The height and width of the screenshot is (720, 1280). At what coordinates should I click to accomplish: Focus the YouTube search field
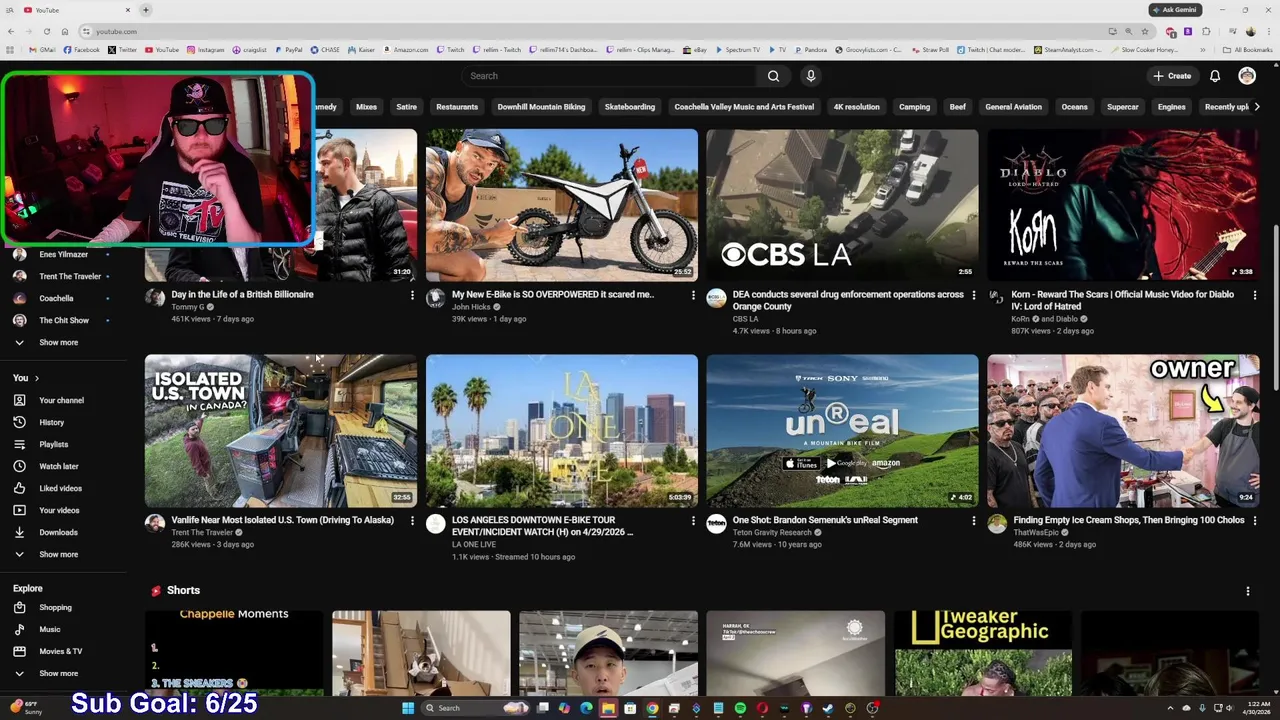pos(610,76)
